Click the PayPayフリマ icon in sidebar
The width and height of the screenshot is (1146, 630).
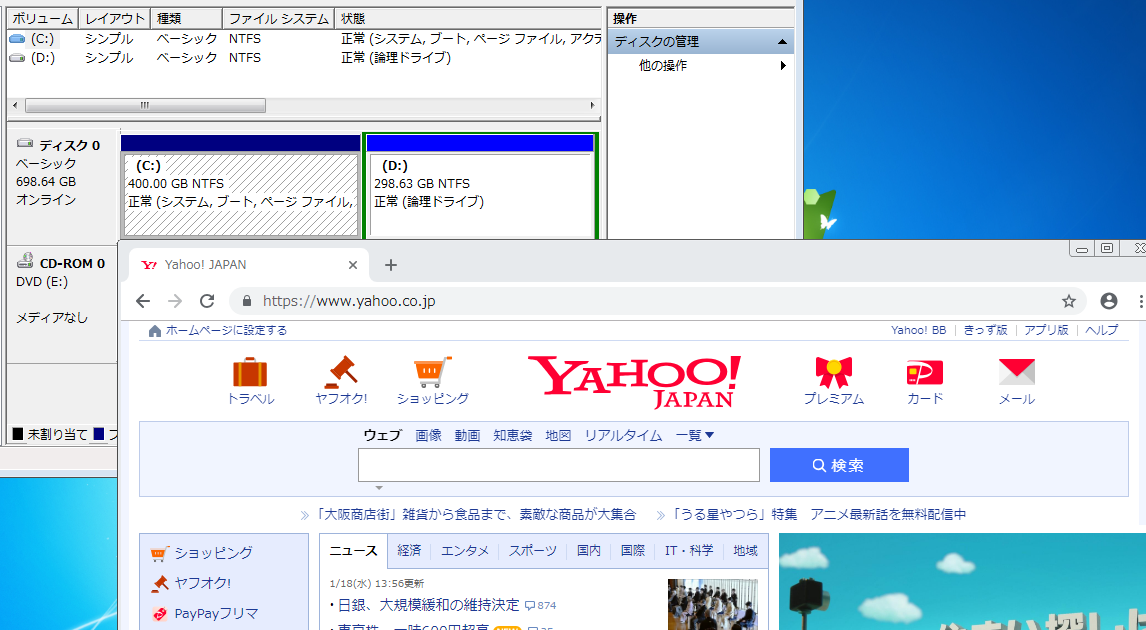(x=159, y=614)
